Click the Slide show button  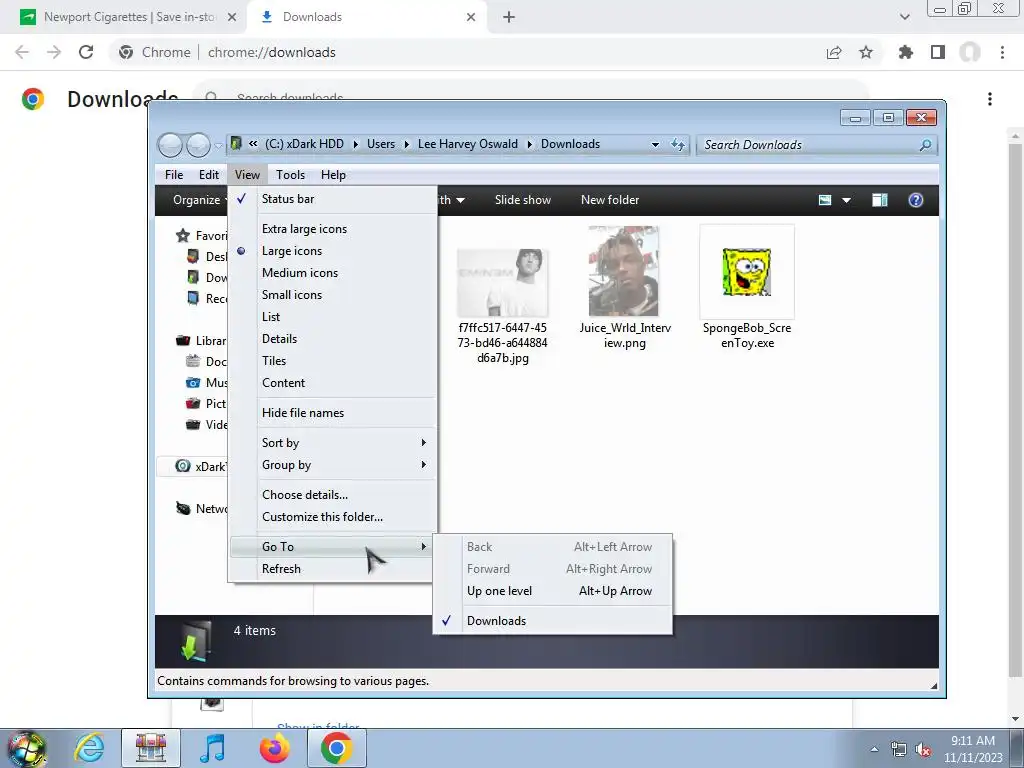(x=522, y=200)
